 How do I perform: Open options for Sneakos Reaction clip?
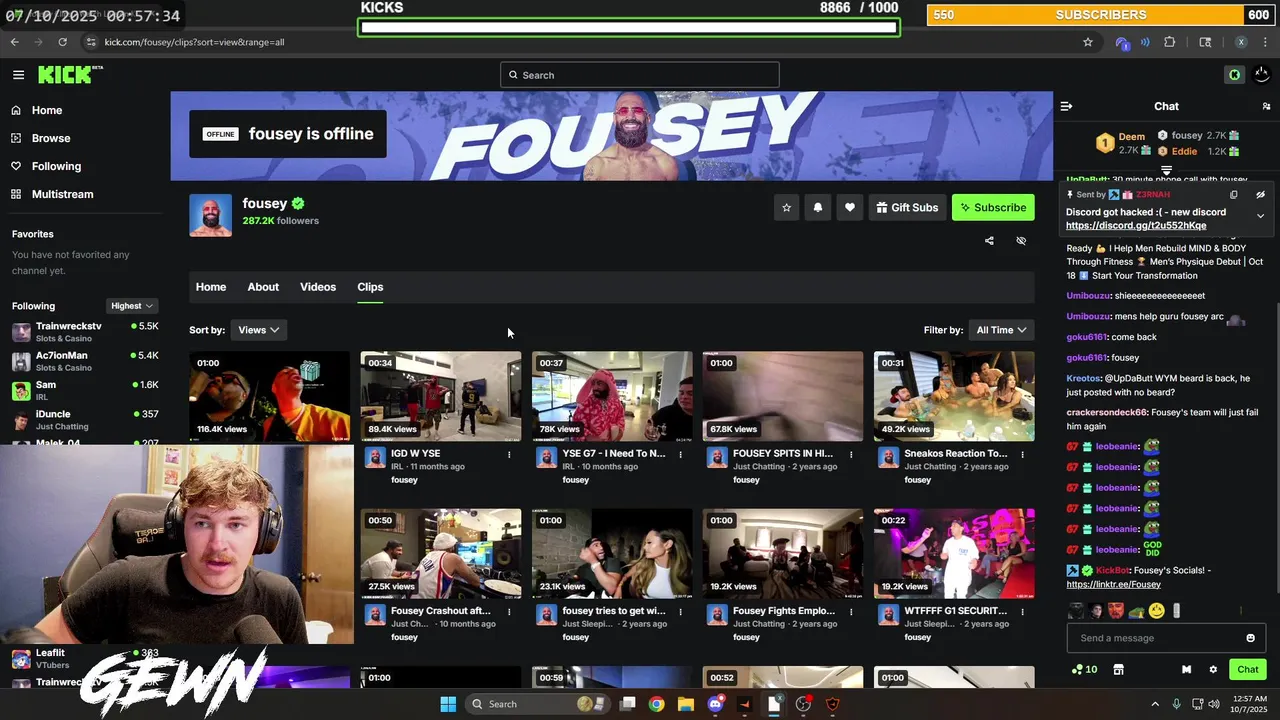(x=1022, y=454)
